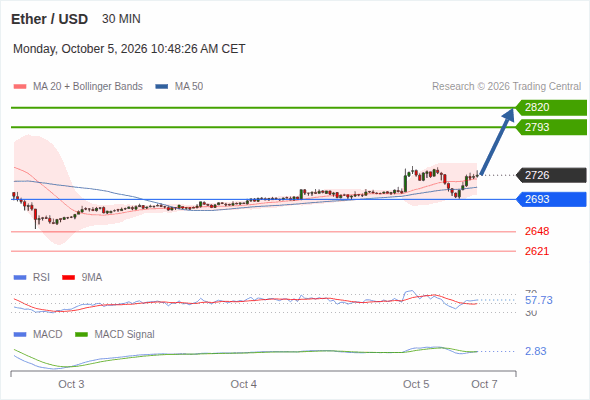Click the MACD Signal green legend swatch

pos(82,334)
